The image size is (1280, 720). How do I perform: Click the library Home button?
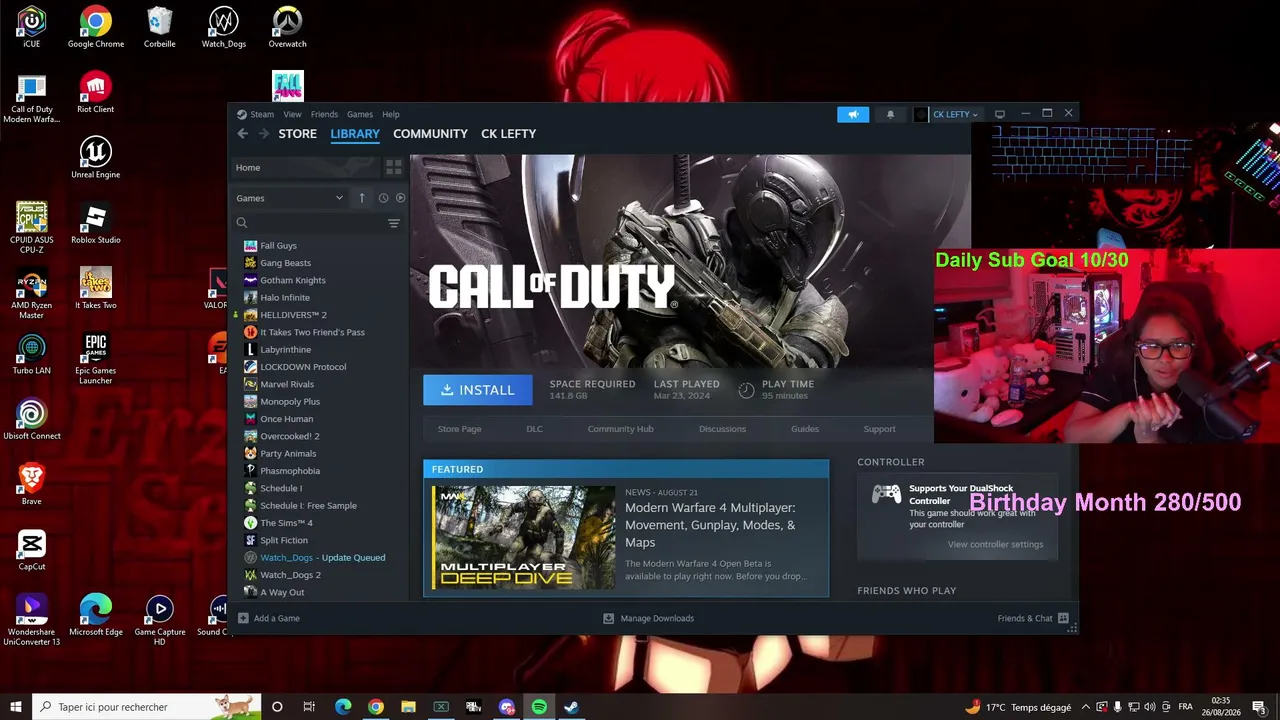[x=305, y=168]
